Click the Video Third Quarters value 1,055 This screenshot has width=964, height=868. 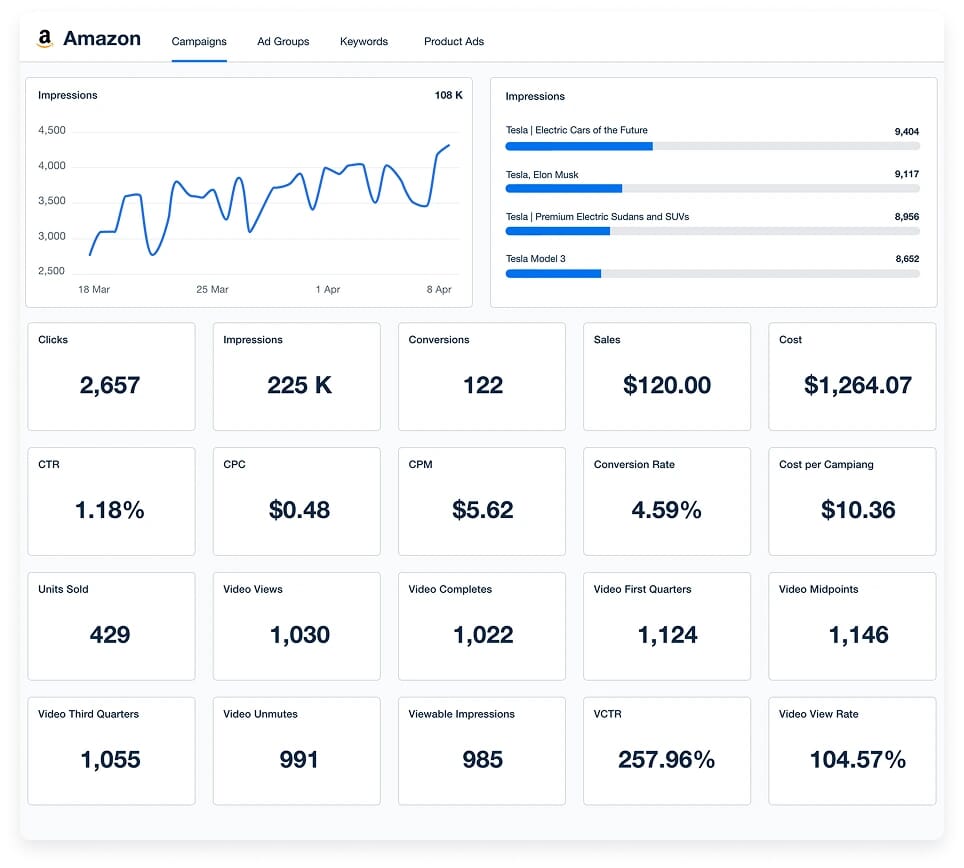[x=110, y=760]
